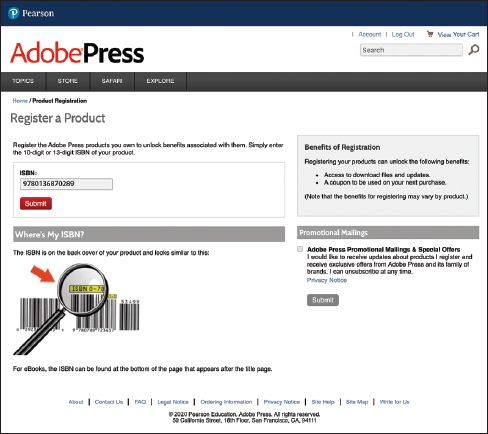Click the red Submit button under ISBN
This screenshot has height=434, width=488.
36,204
